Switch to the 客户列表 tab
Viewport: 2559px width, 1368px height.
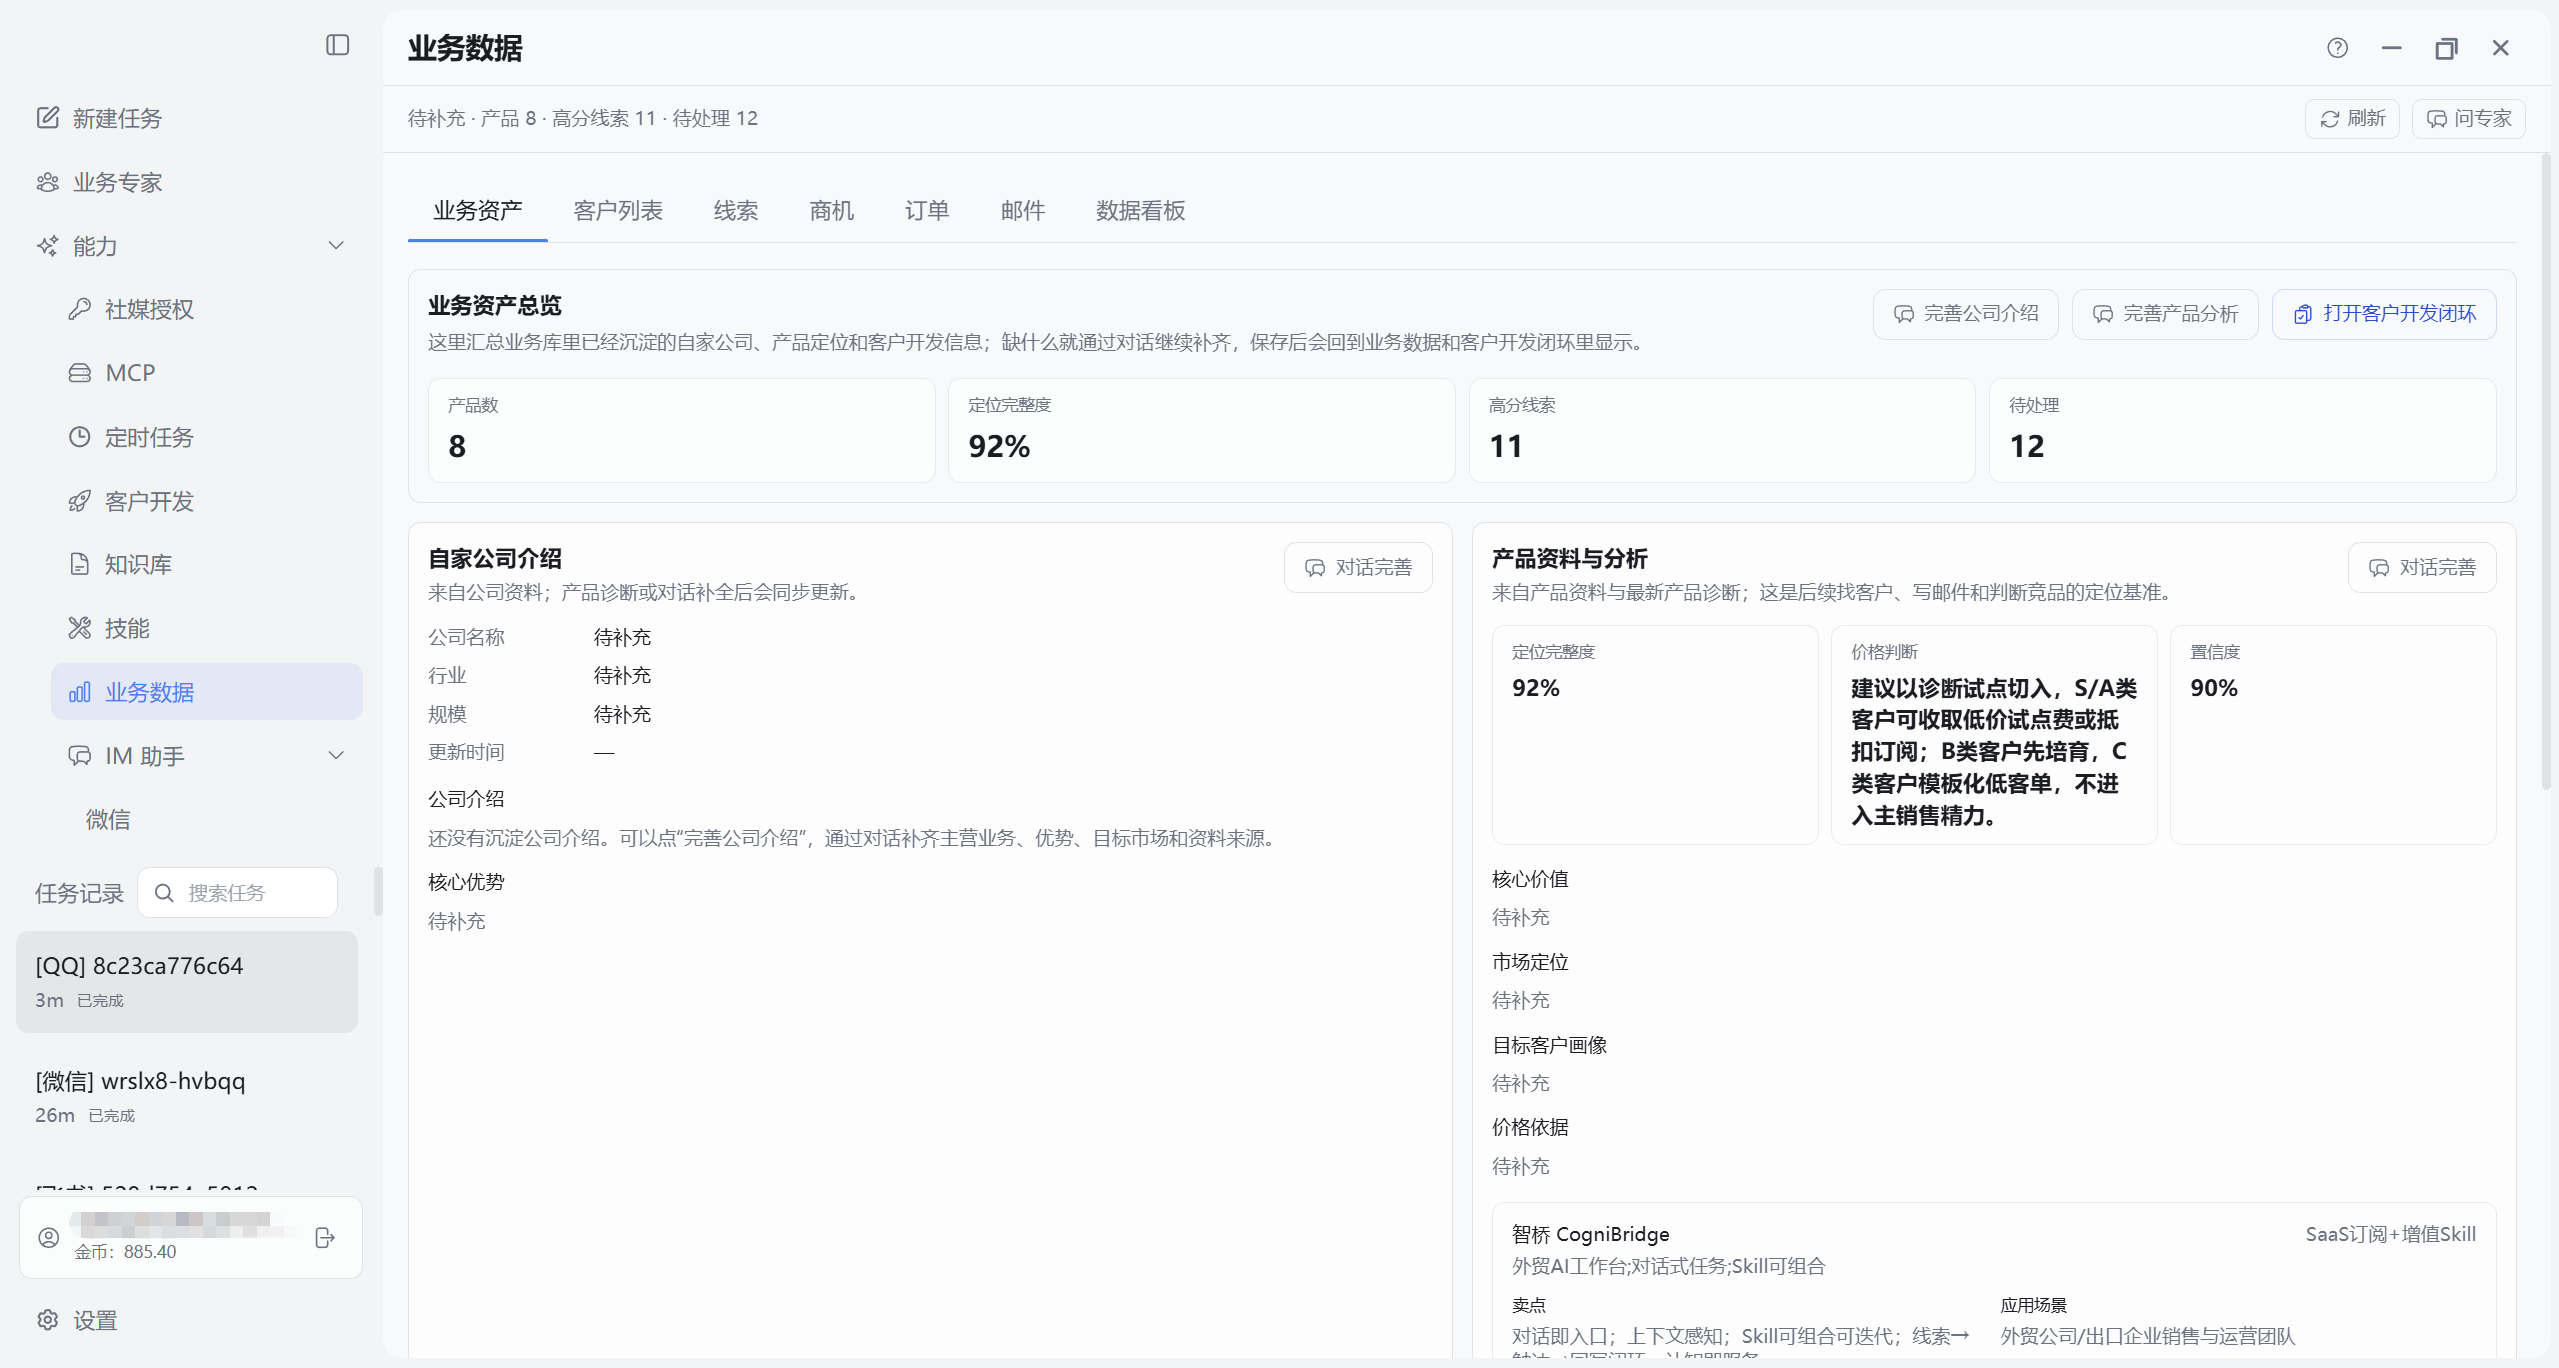(x=618, y=211)
